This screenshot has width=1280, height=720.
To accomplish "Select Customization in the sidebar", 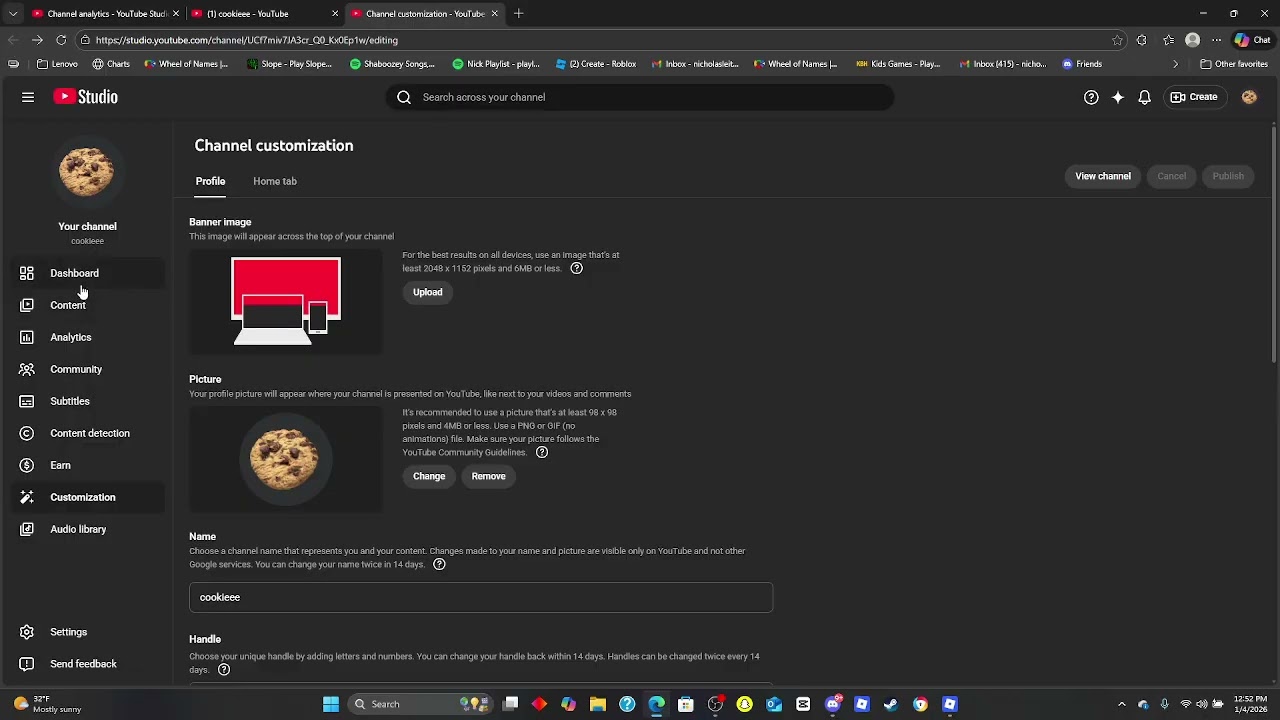I will 87,497.
